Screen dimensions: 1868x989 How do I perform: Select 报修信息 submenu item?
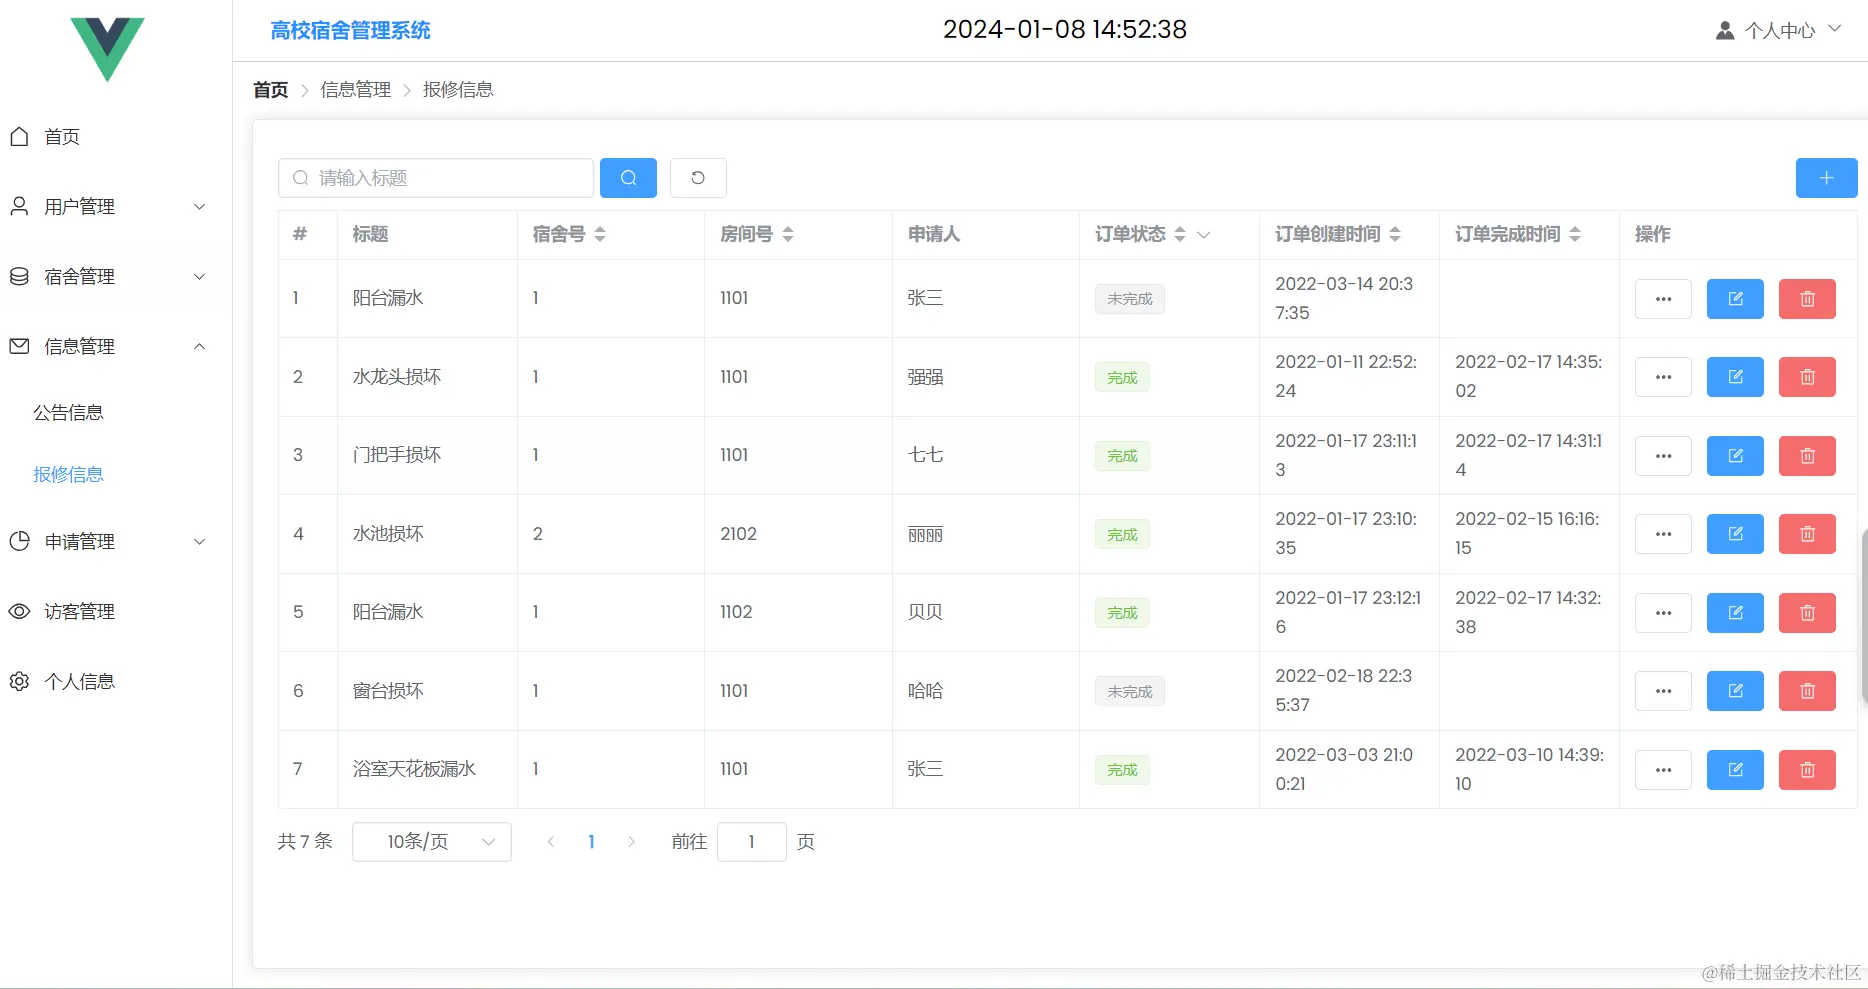tap(68, 475)
